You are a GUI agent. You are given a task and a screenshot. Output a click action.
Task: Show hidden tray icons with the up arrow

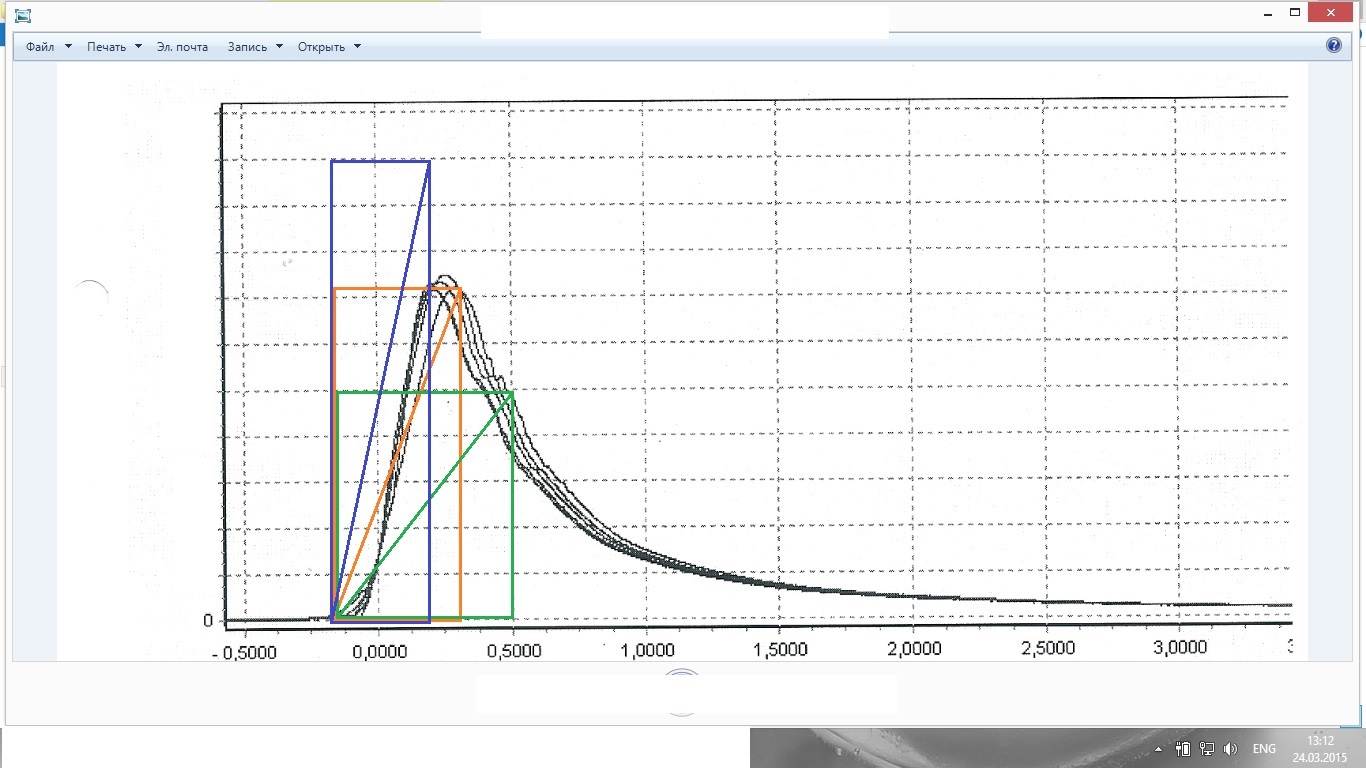1159,748
